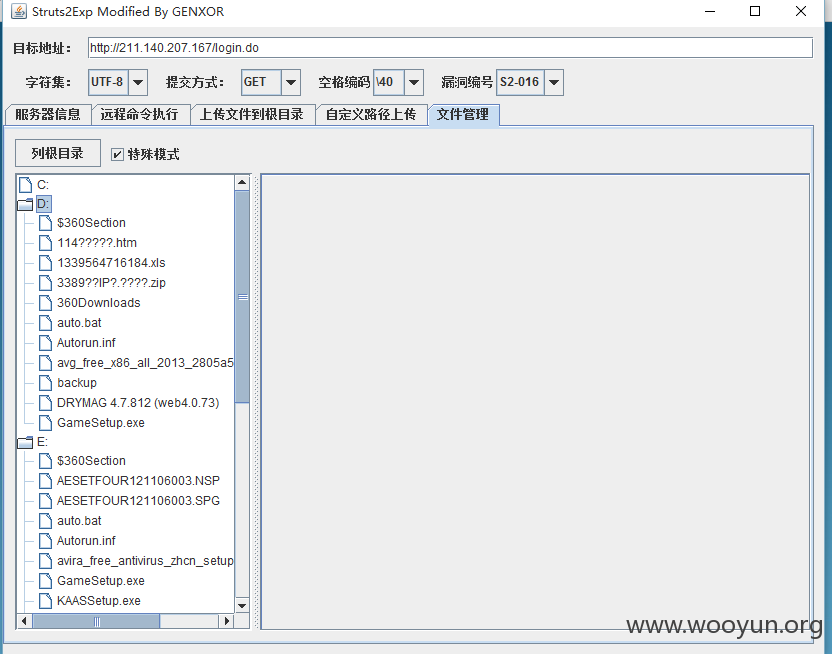832x654 pixels.
Task: Select $360Section under E: drive
Action: tap(91, 461)
